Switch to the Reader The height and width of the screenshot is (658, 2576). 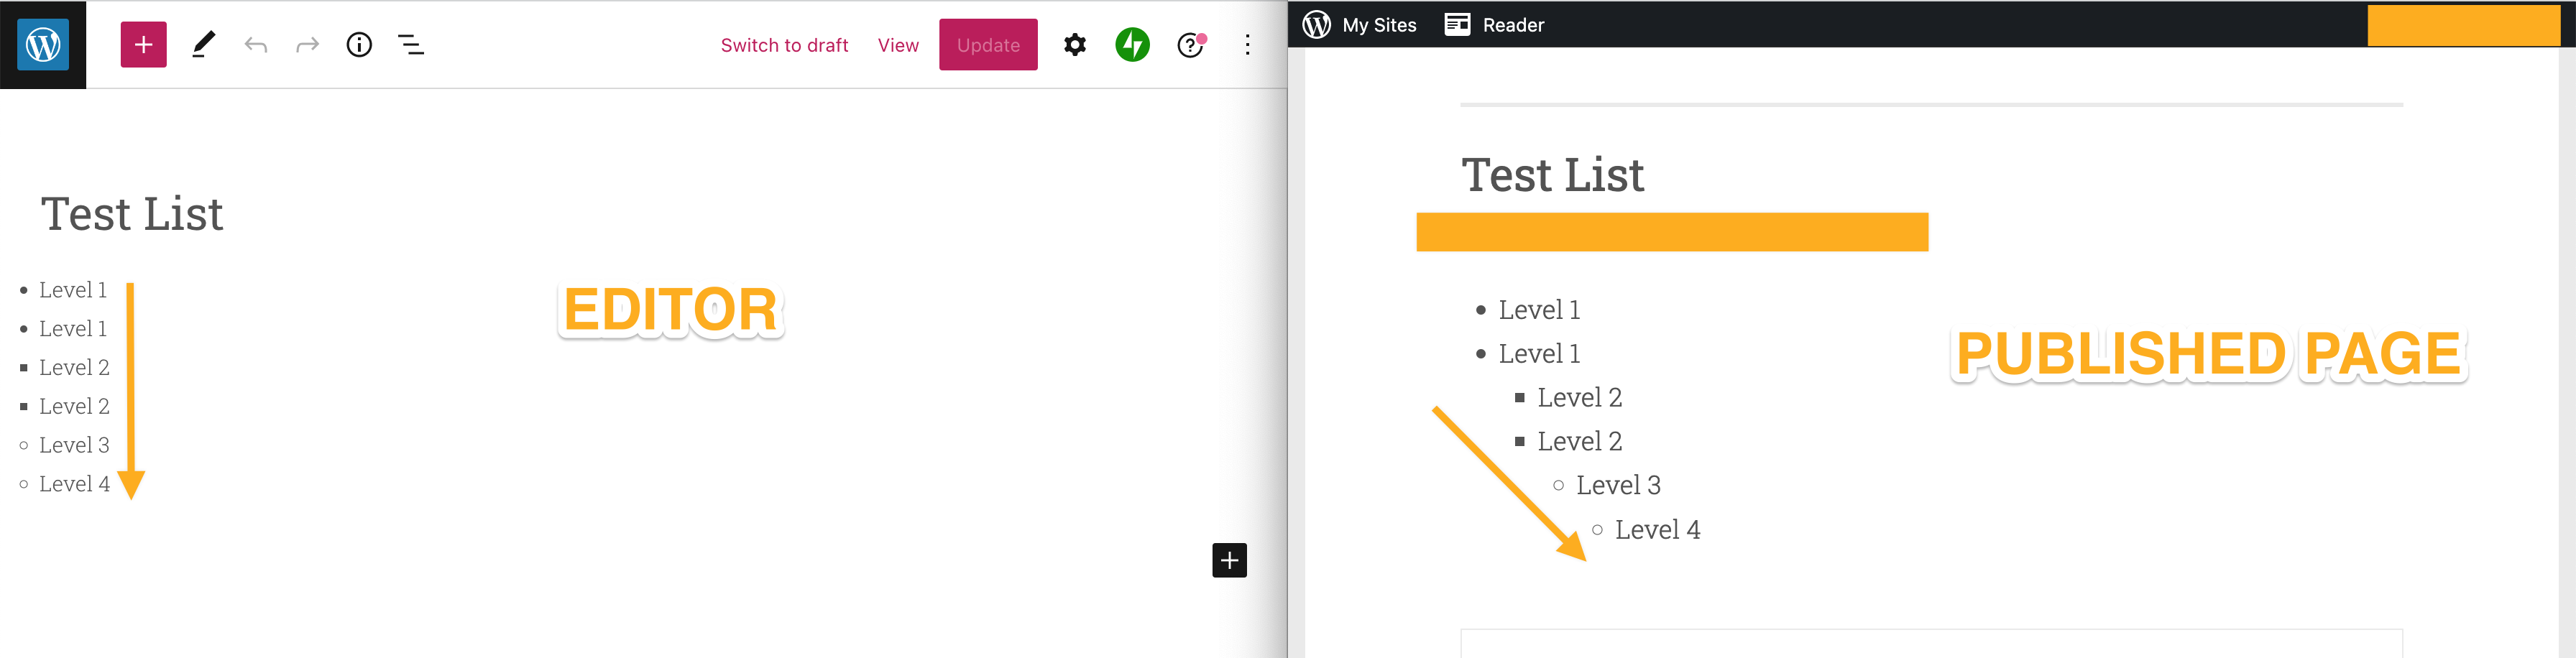click(1494, 24)
